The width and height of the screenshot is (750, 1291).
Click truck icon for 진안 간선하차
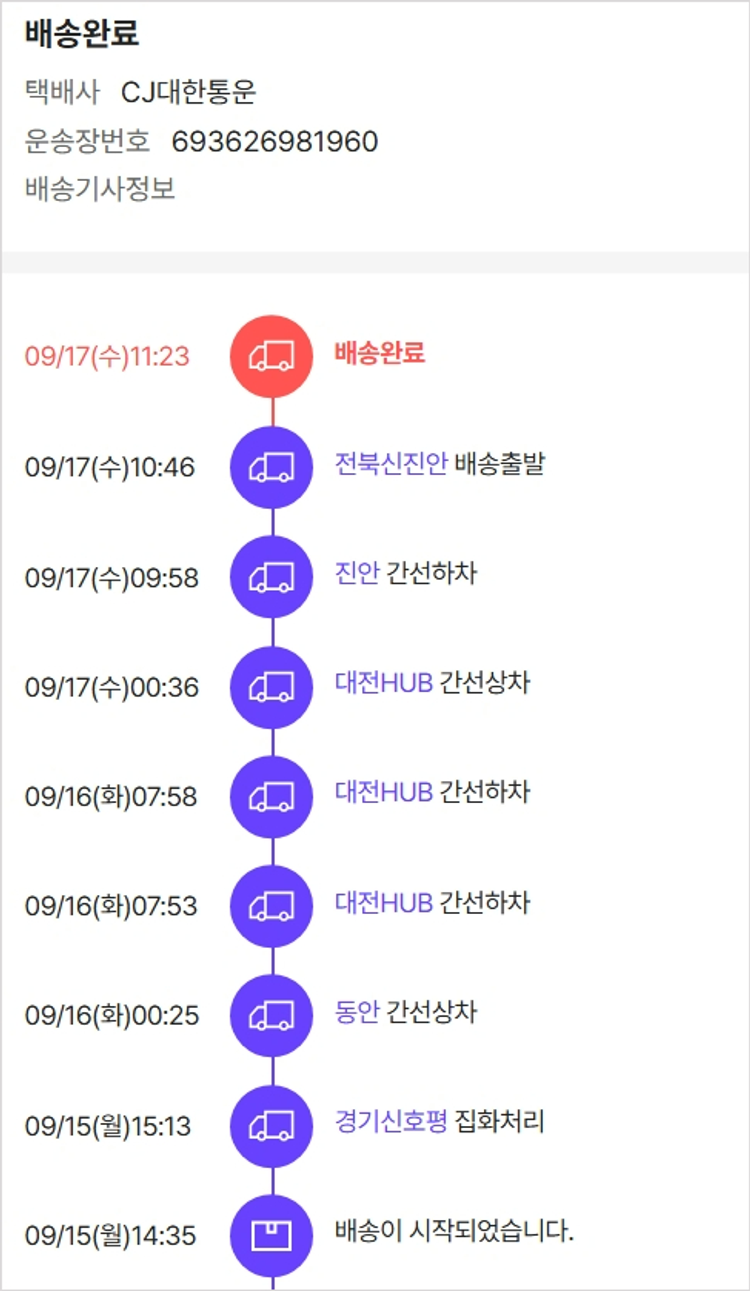point(272,576)
